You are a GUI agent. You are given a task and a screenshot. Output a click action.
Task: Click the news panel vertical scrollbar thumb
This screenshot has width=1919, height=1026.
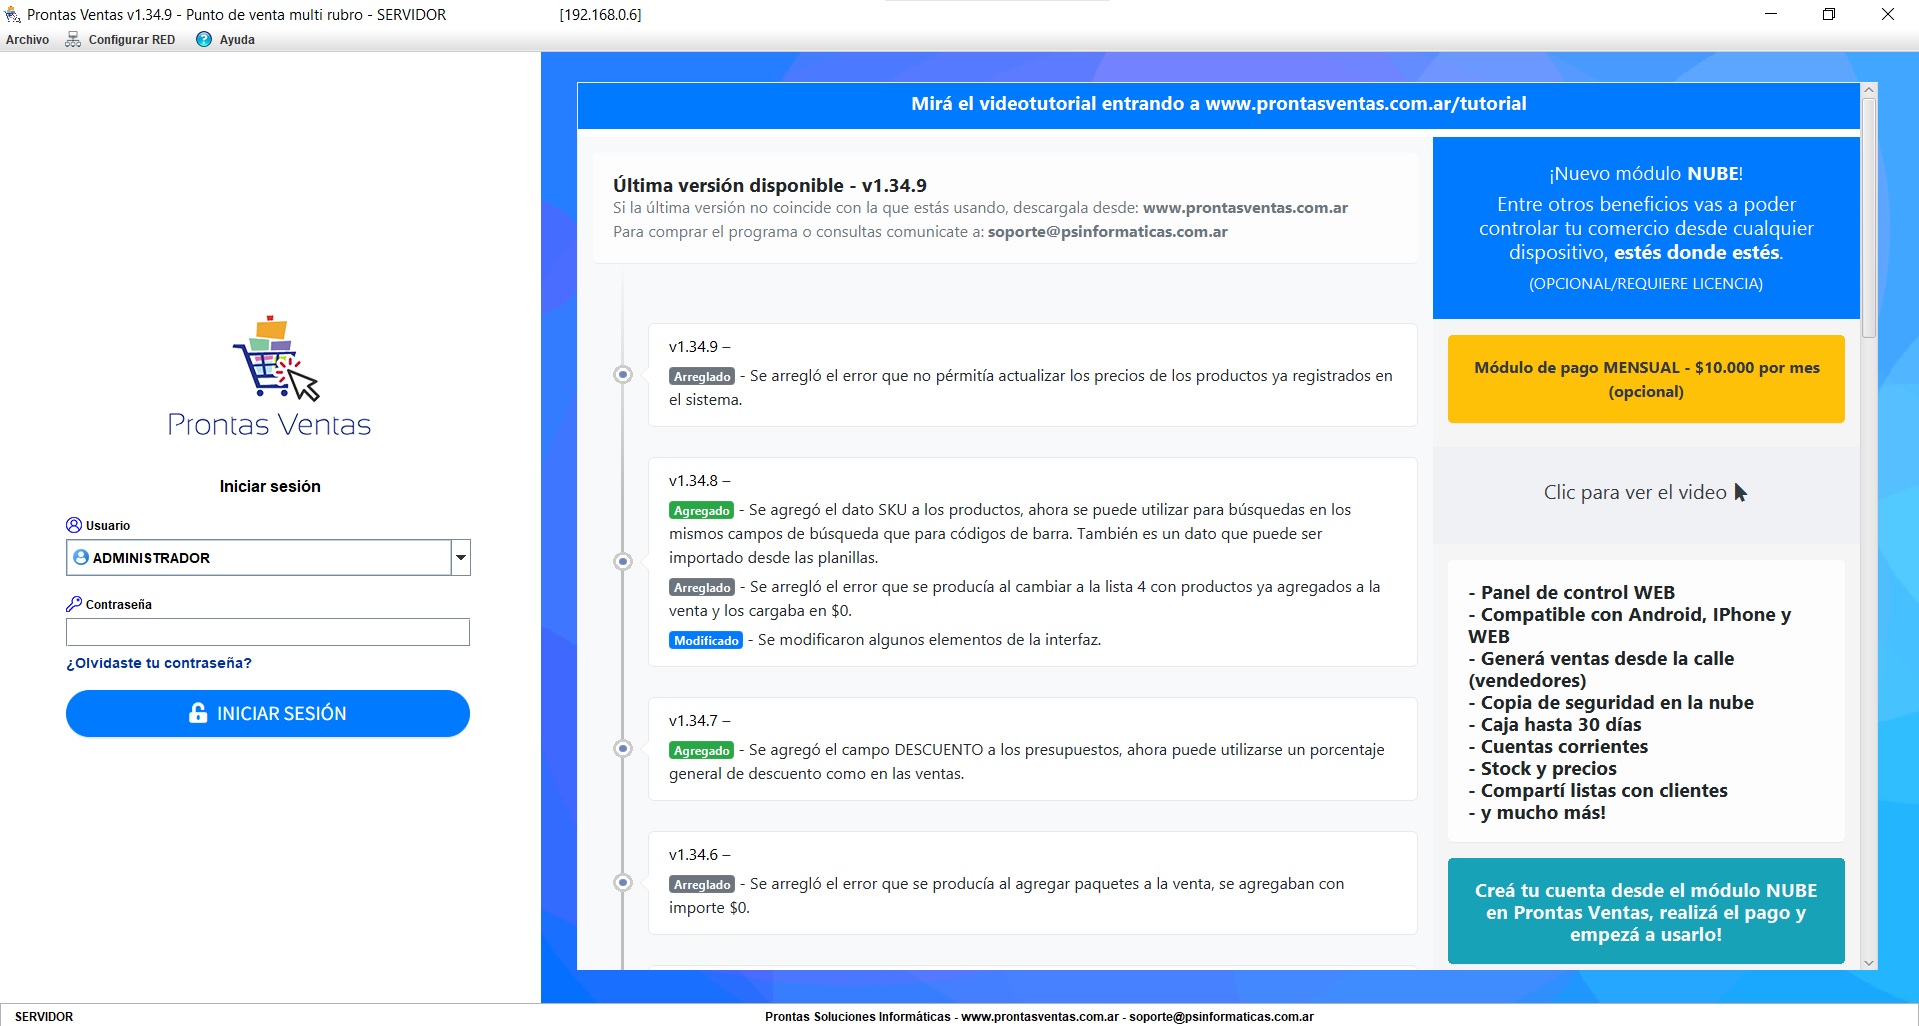1869,217
